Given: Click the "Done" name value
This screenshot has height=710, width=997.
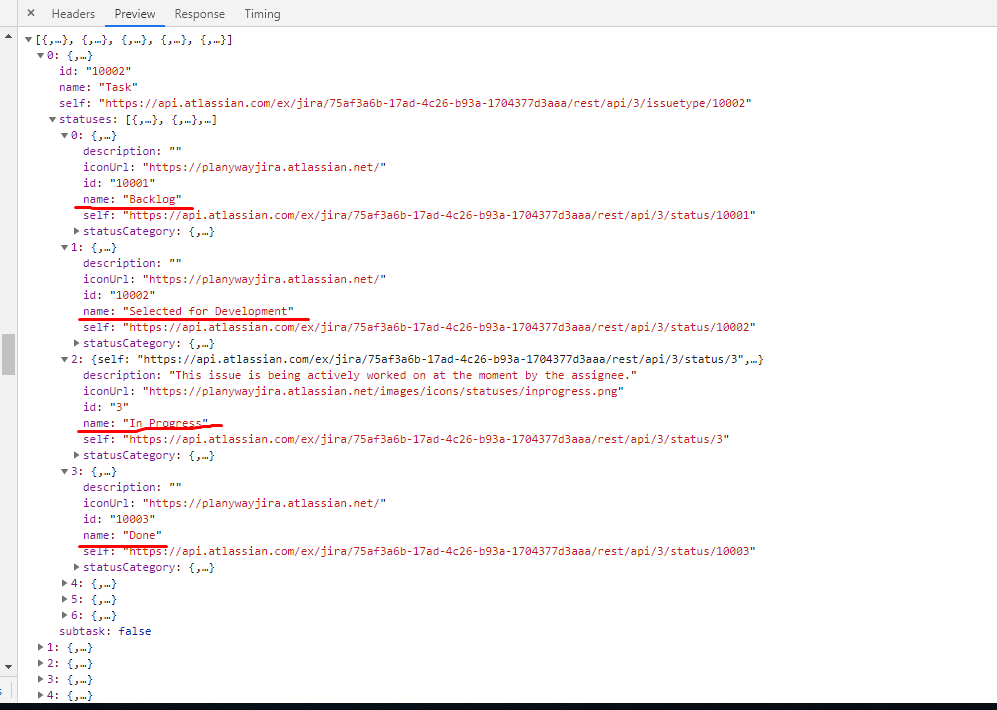Looking at the screenshot, I should click(142, 535).
